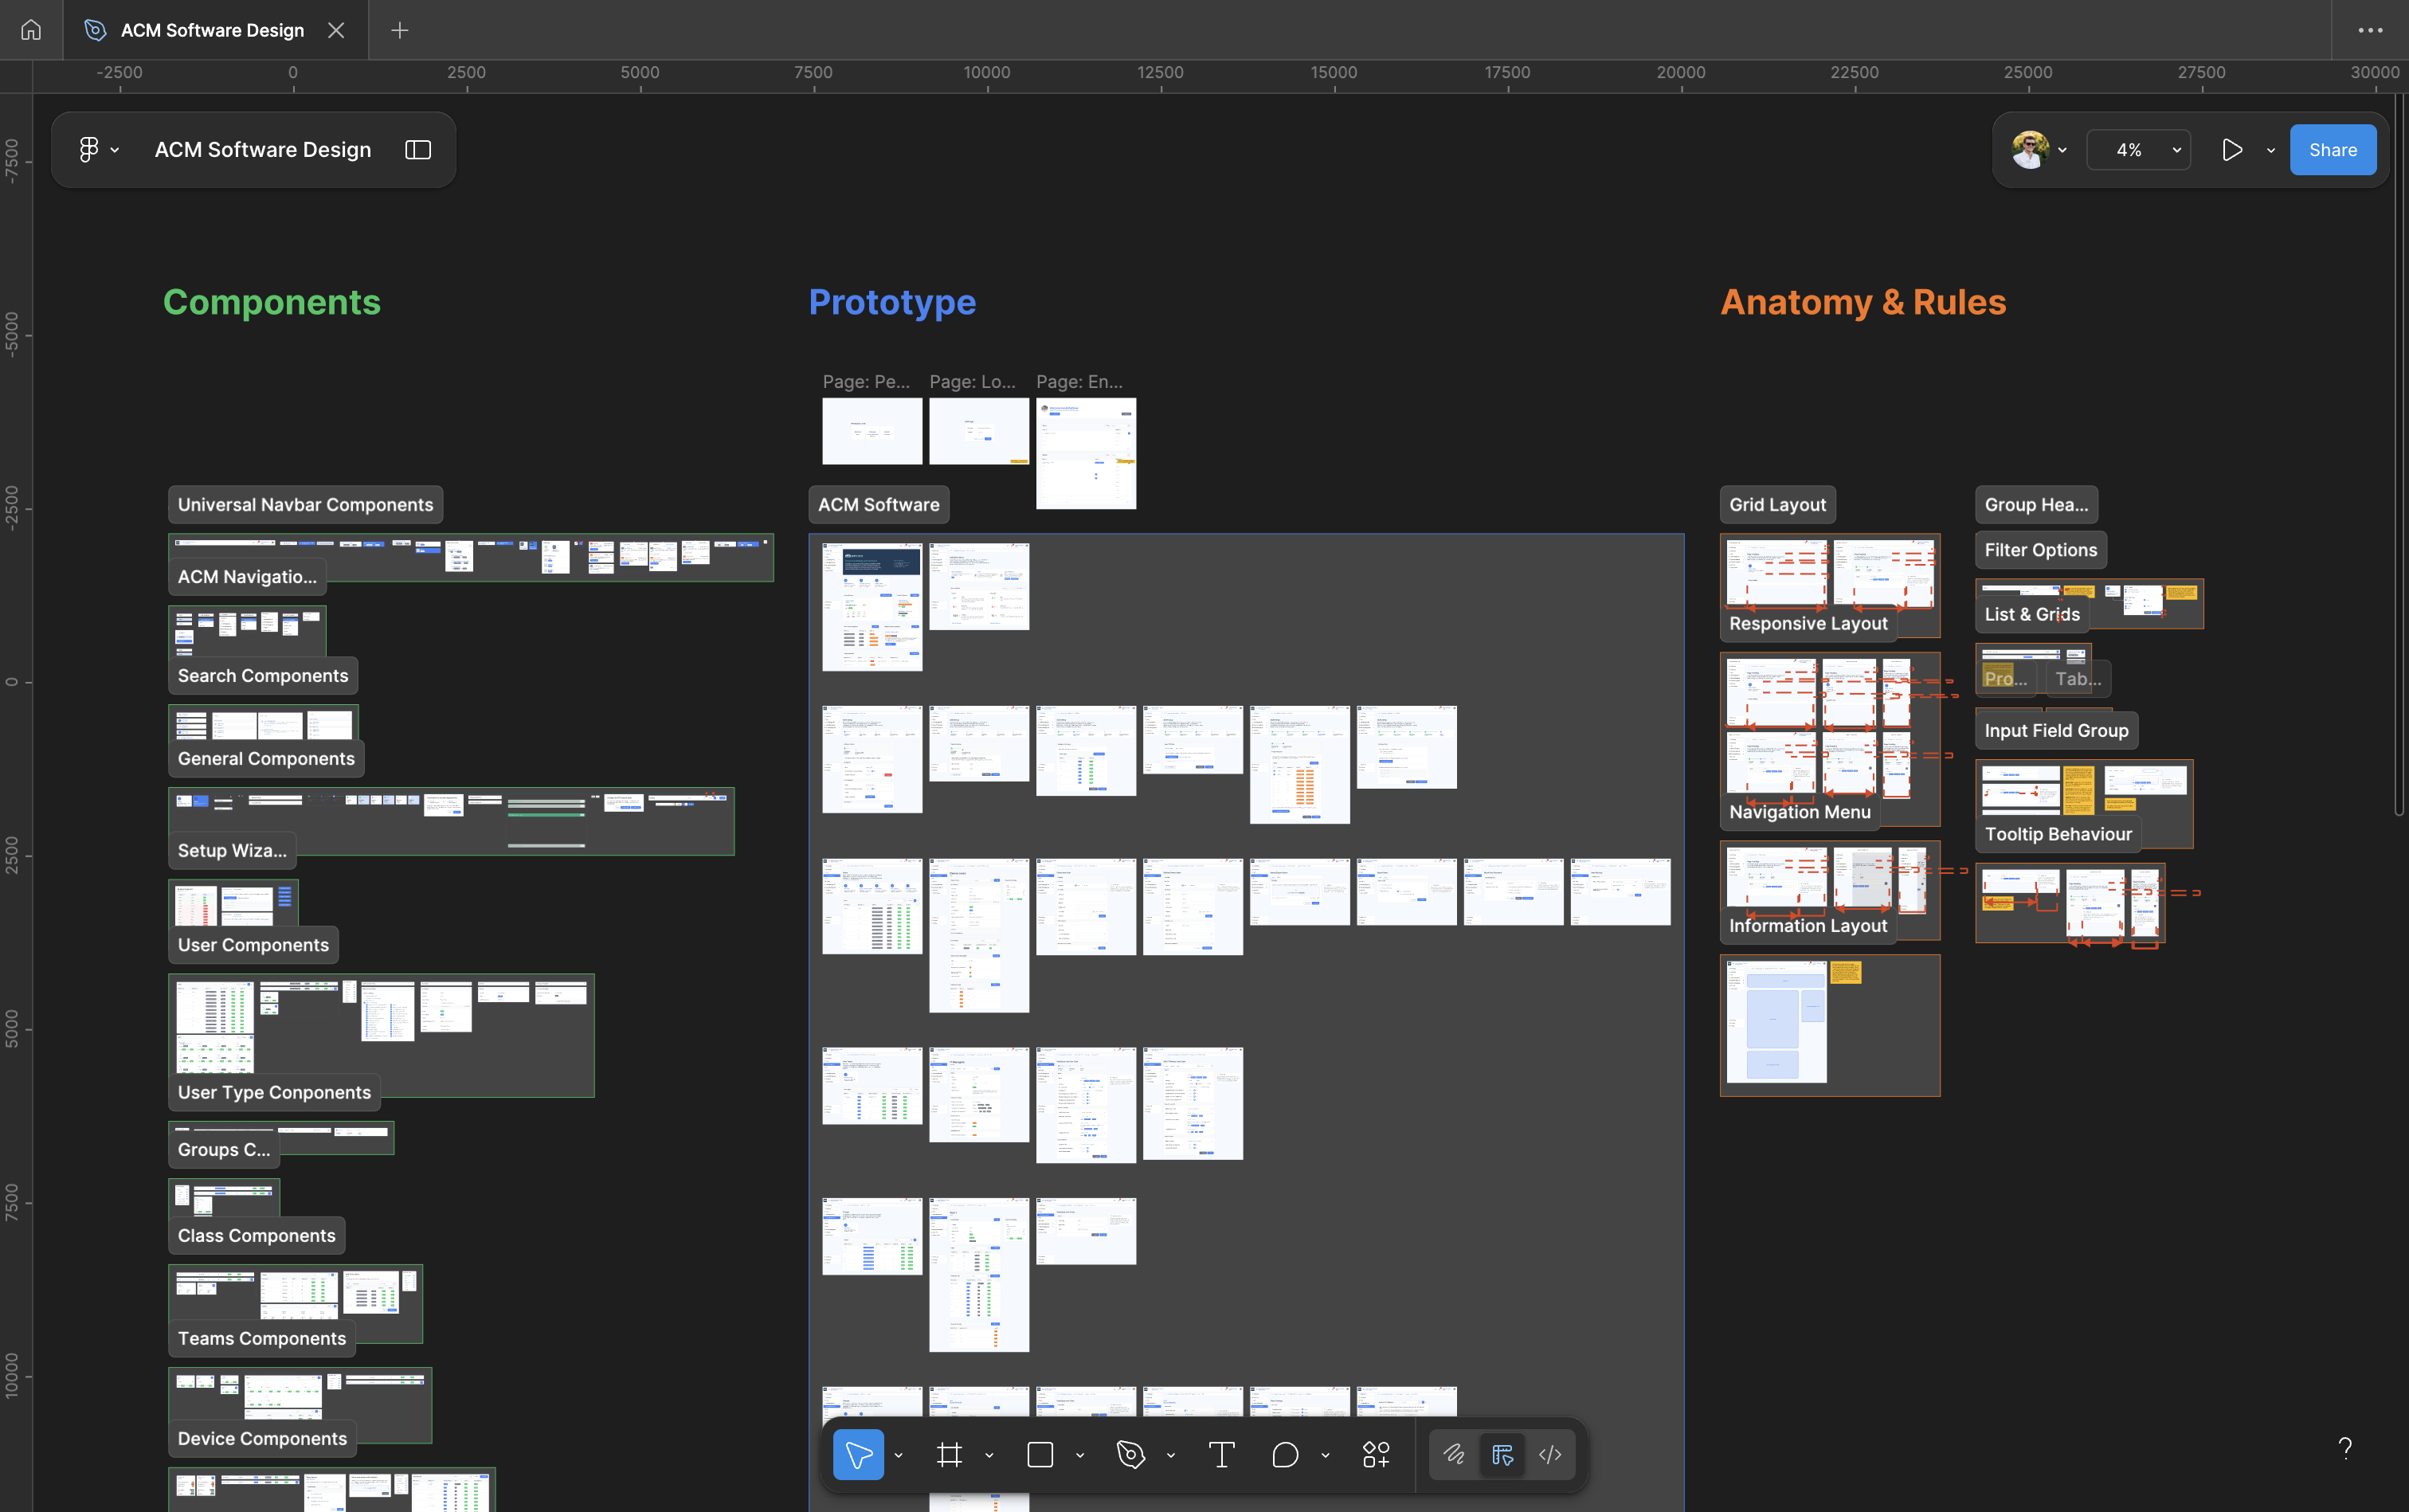The image size is (2409, 1512).
Task: Expand the Figma main menu chevron
Action: point(115,150)
